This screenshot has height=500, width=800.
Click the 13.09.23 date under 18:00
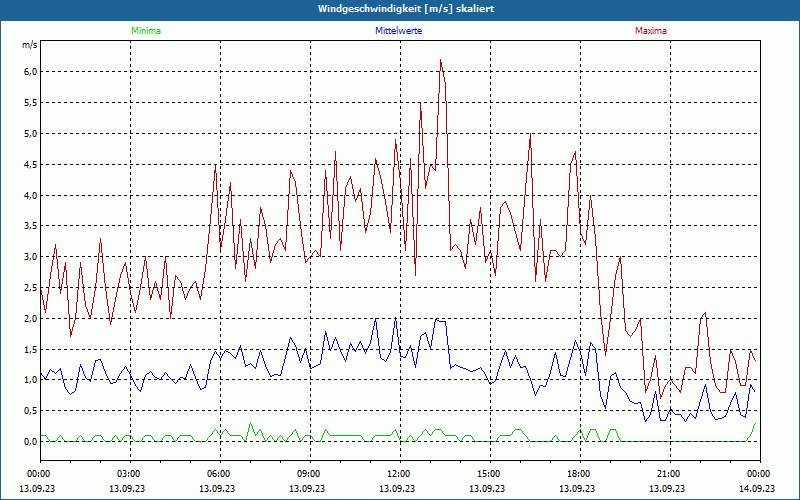577,488
